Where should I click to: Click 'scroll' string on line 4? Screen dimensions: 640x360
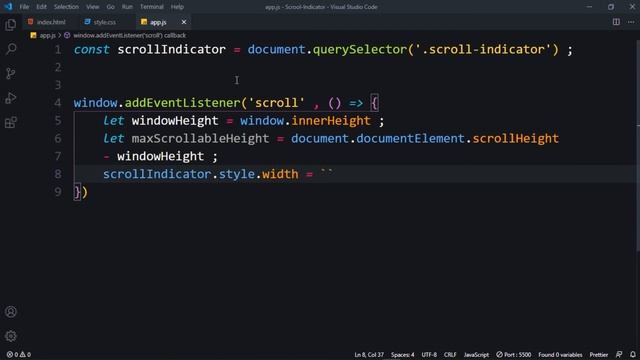[x=276, y=103]
